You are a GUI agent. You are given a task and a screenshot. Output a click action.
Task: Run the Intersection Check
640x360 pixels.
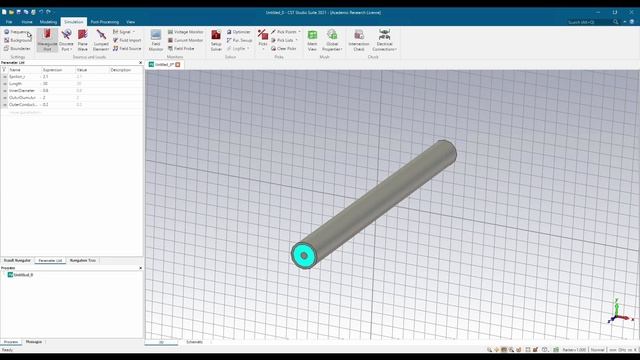coord(359,40)
